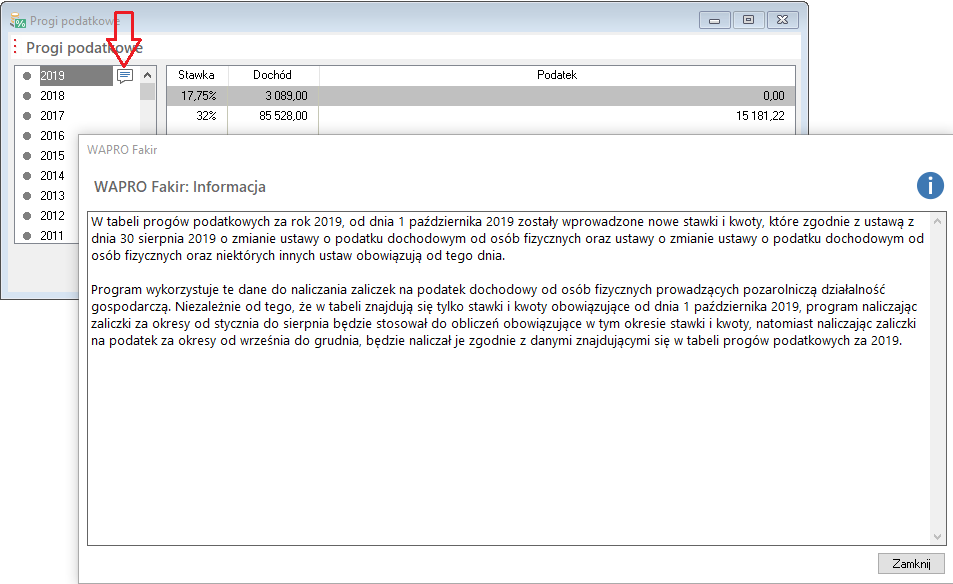Click the Progi podatkowe window title icon
The height and width of the screenshot is (584, 953).
18,21
